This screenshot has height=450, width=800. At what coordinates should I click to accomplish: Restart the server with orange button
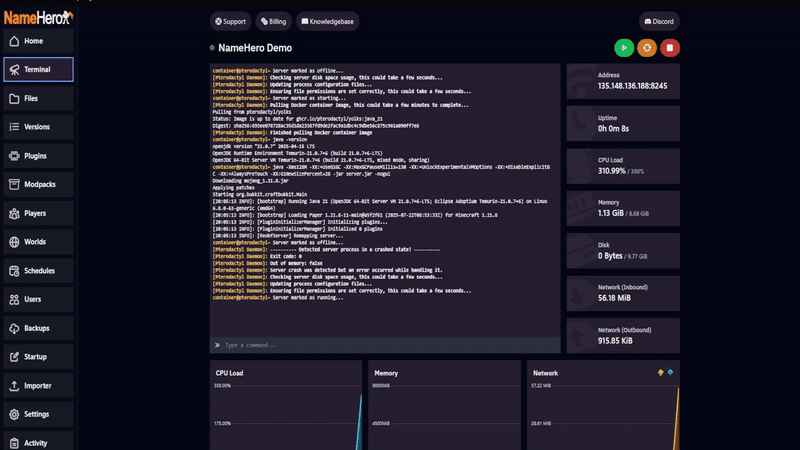pos(647,48)
